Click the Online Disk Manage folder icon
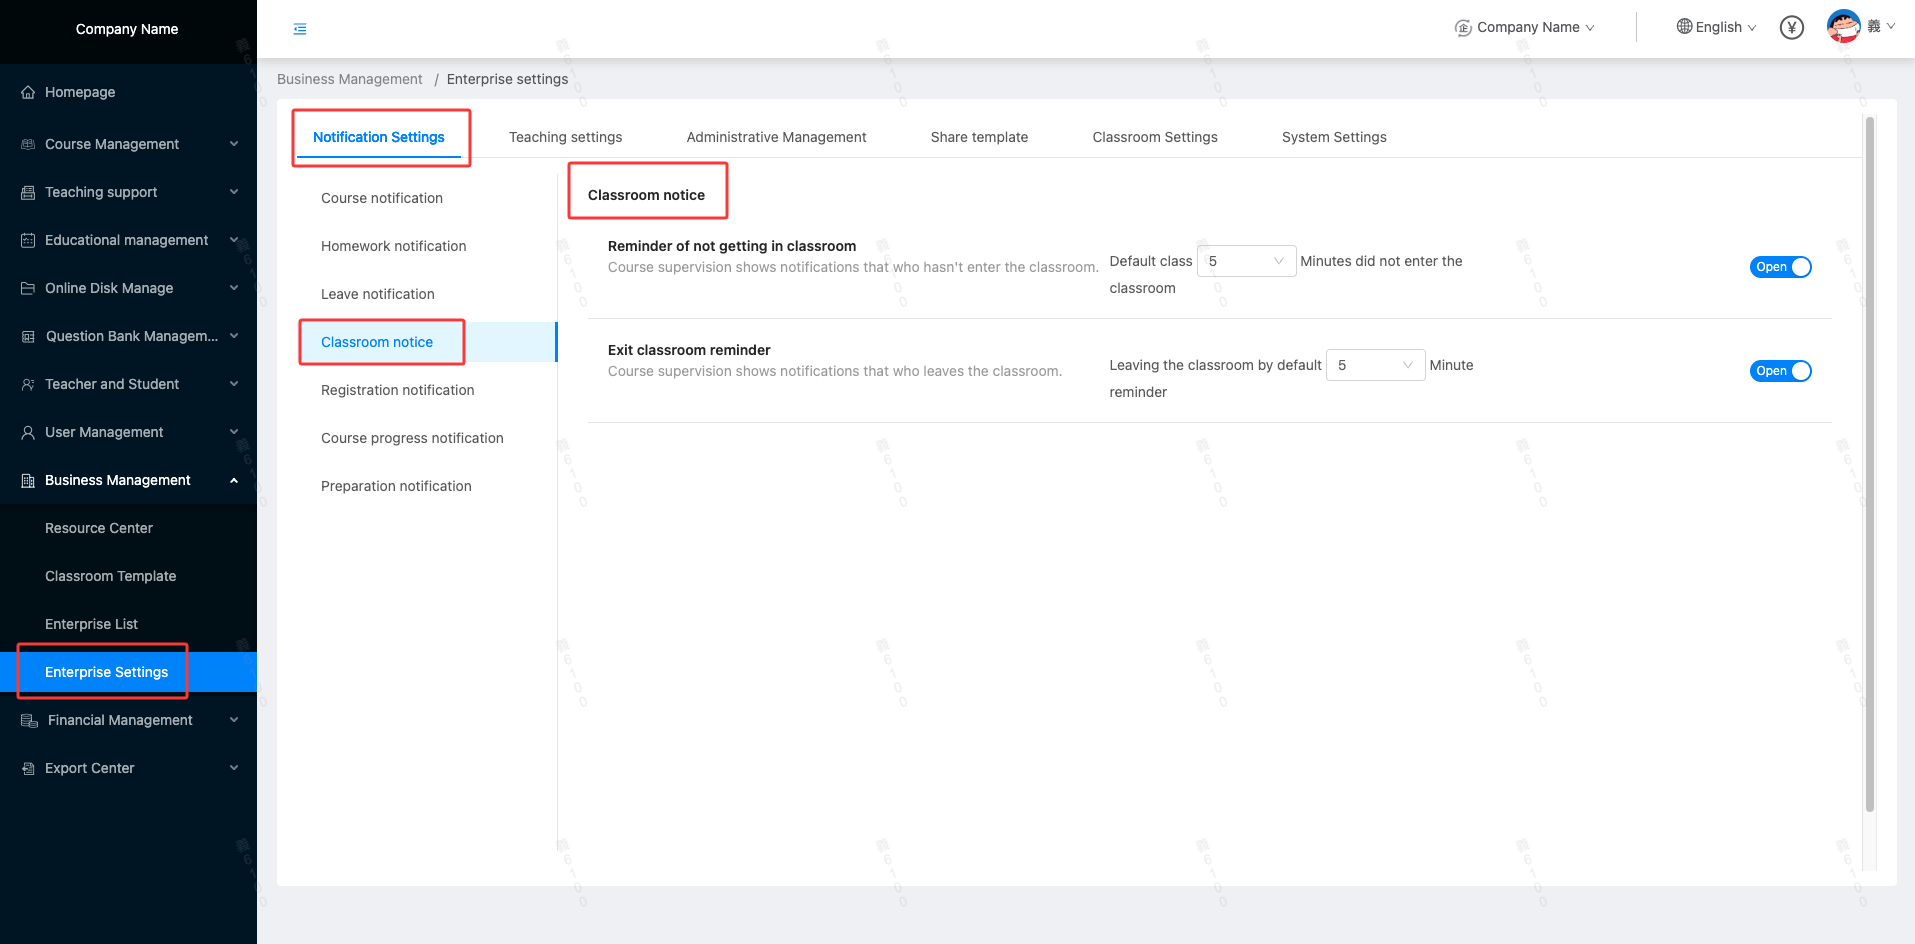The image size is (1915, 944). [x=28, y=288]
